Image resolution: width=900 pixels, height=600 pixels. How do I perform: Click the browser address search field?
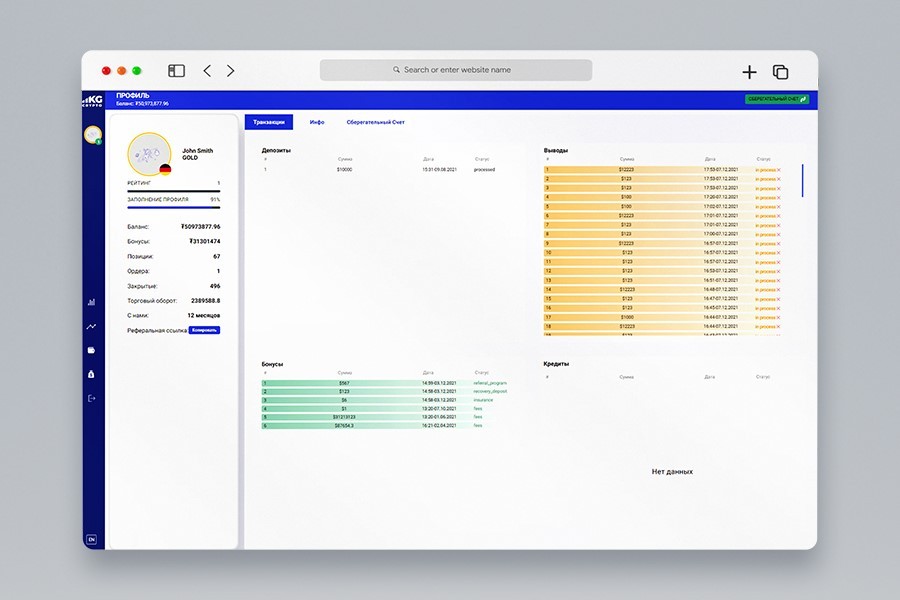click(x=456, y=70)
